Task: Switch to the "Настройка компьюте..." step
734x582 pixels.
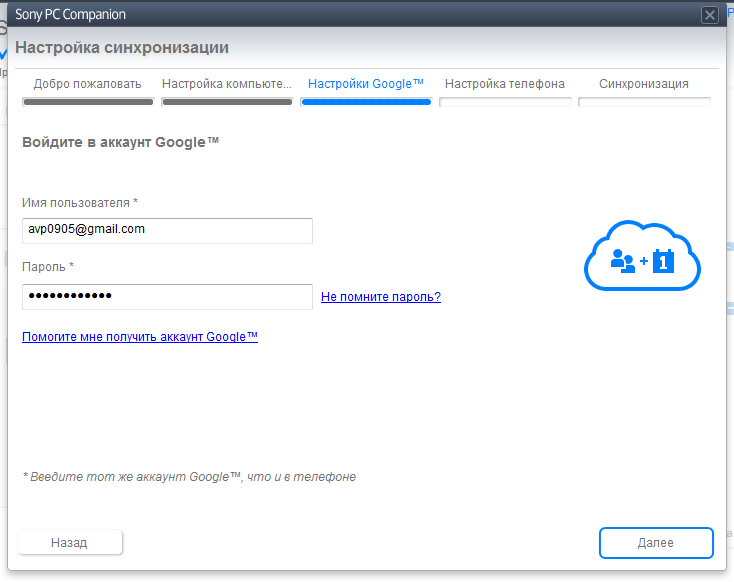Action: click(227, 84)
